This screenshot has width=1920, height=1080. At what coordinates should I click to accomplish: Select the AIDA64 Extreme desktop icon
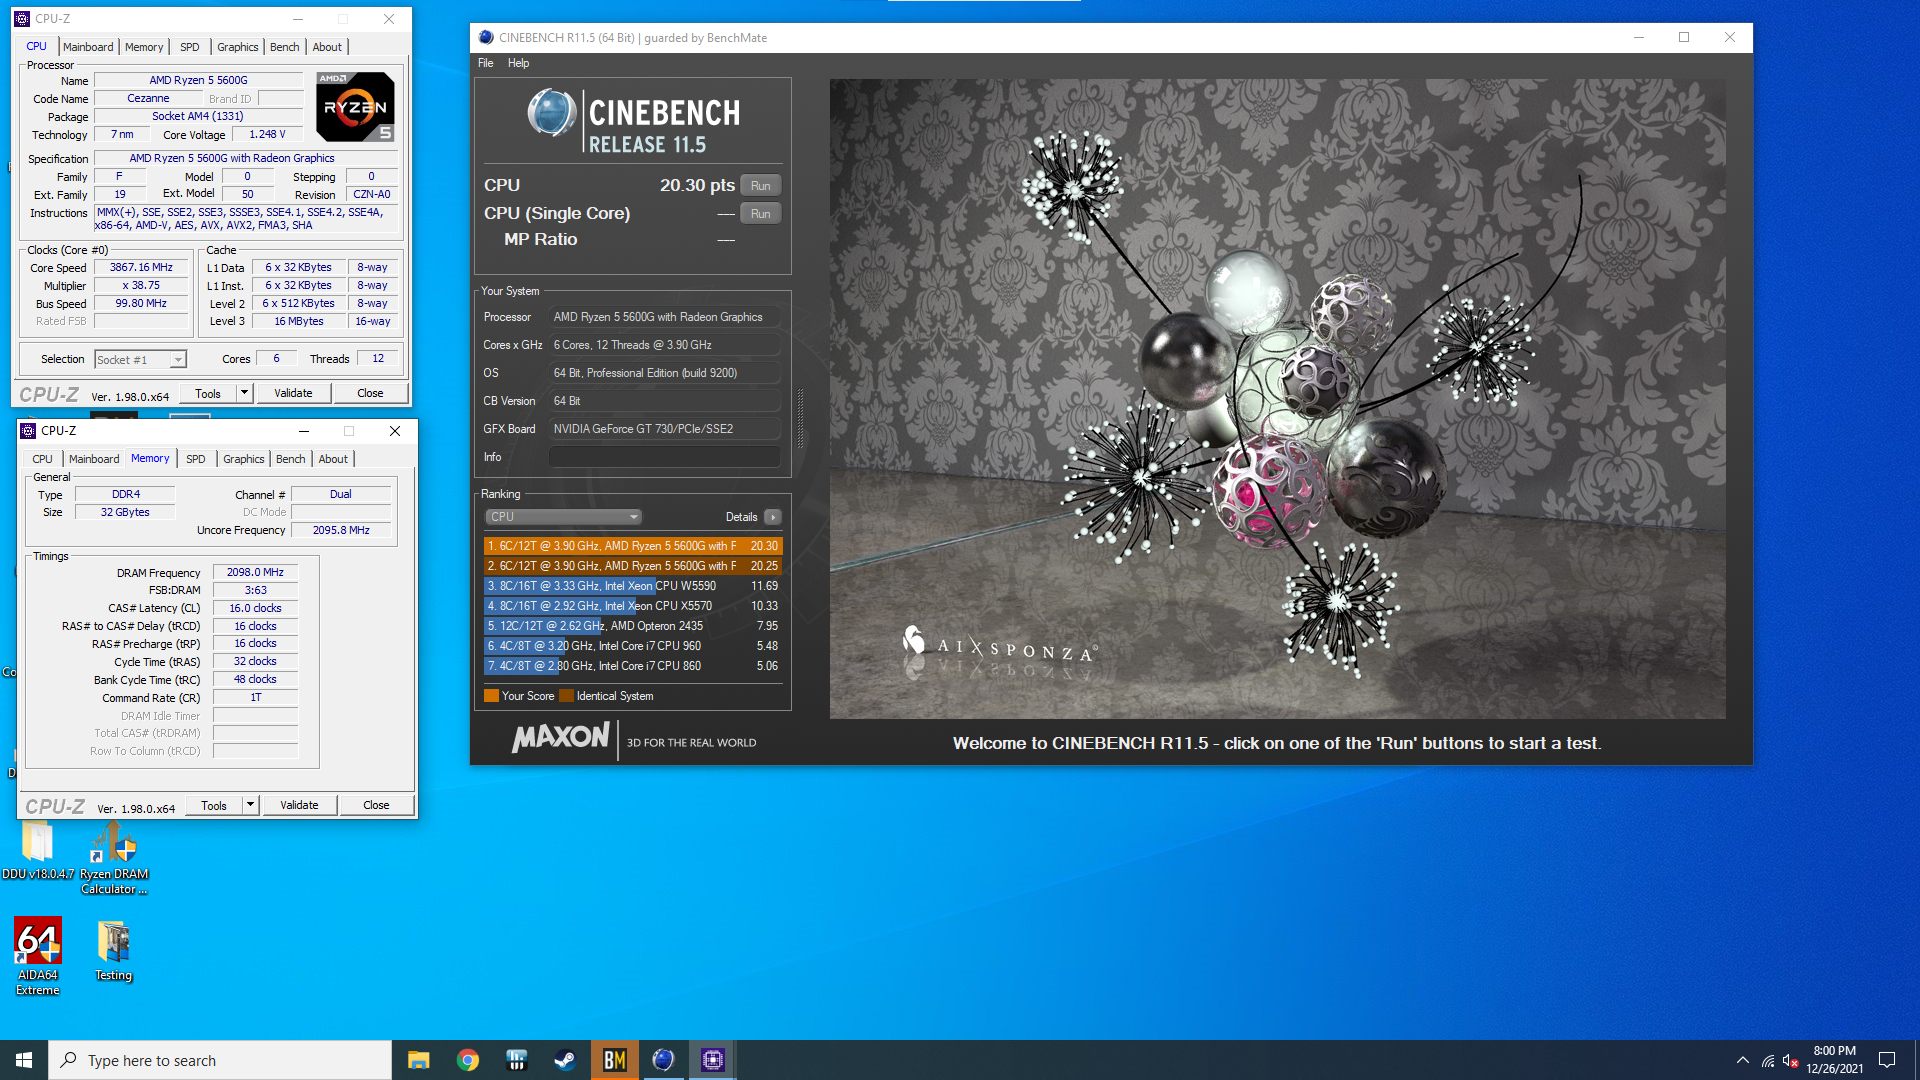(x=38, y=956)
